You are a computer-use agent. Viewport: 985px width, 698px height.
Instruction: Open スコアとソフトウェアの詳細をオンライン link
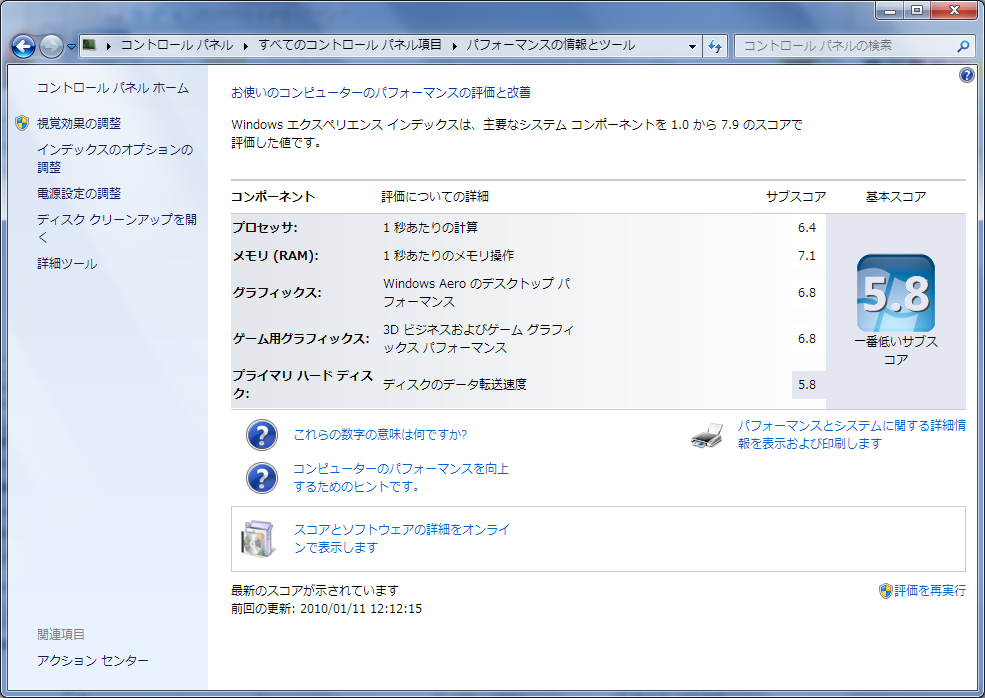point(401,538)
